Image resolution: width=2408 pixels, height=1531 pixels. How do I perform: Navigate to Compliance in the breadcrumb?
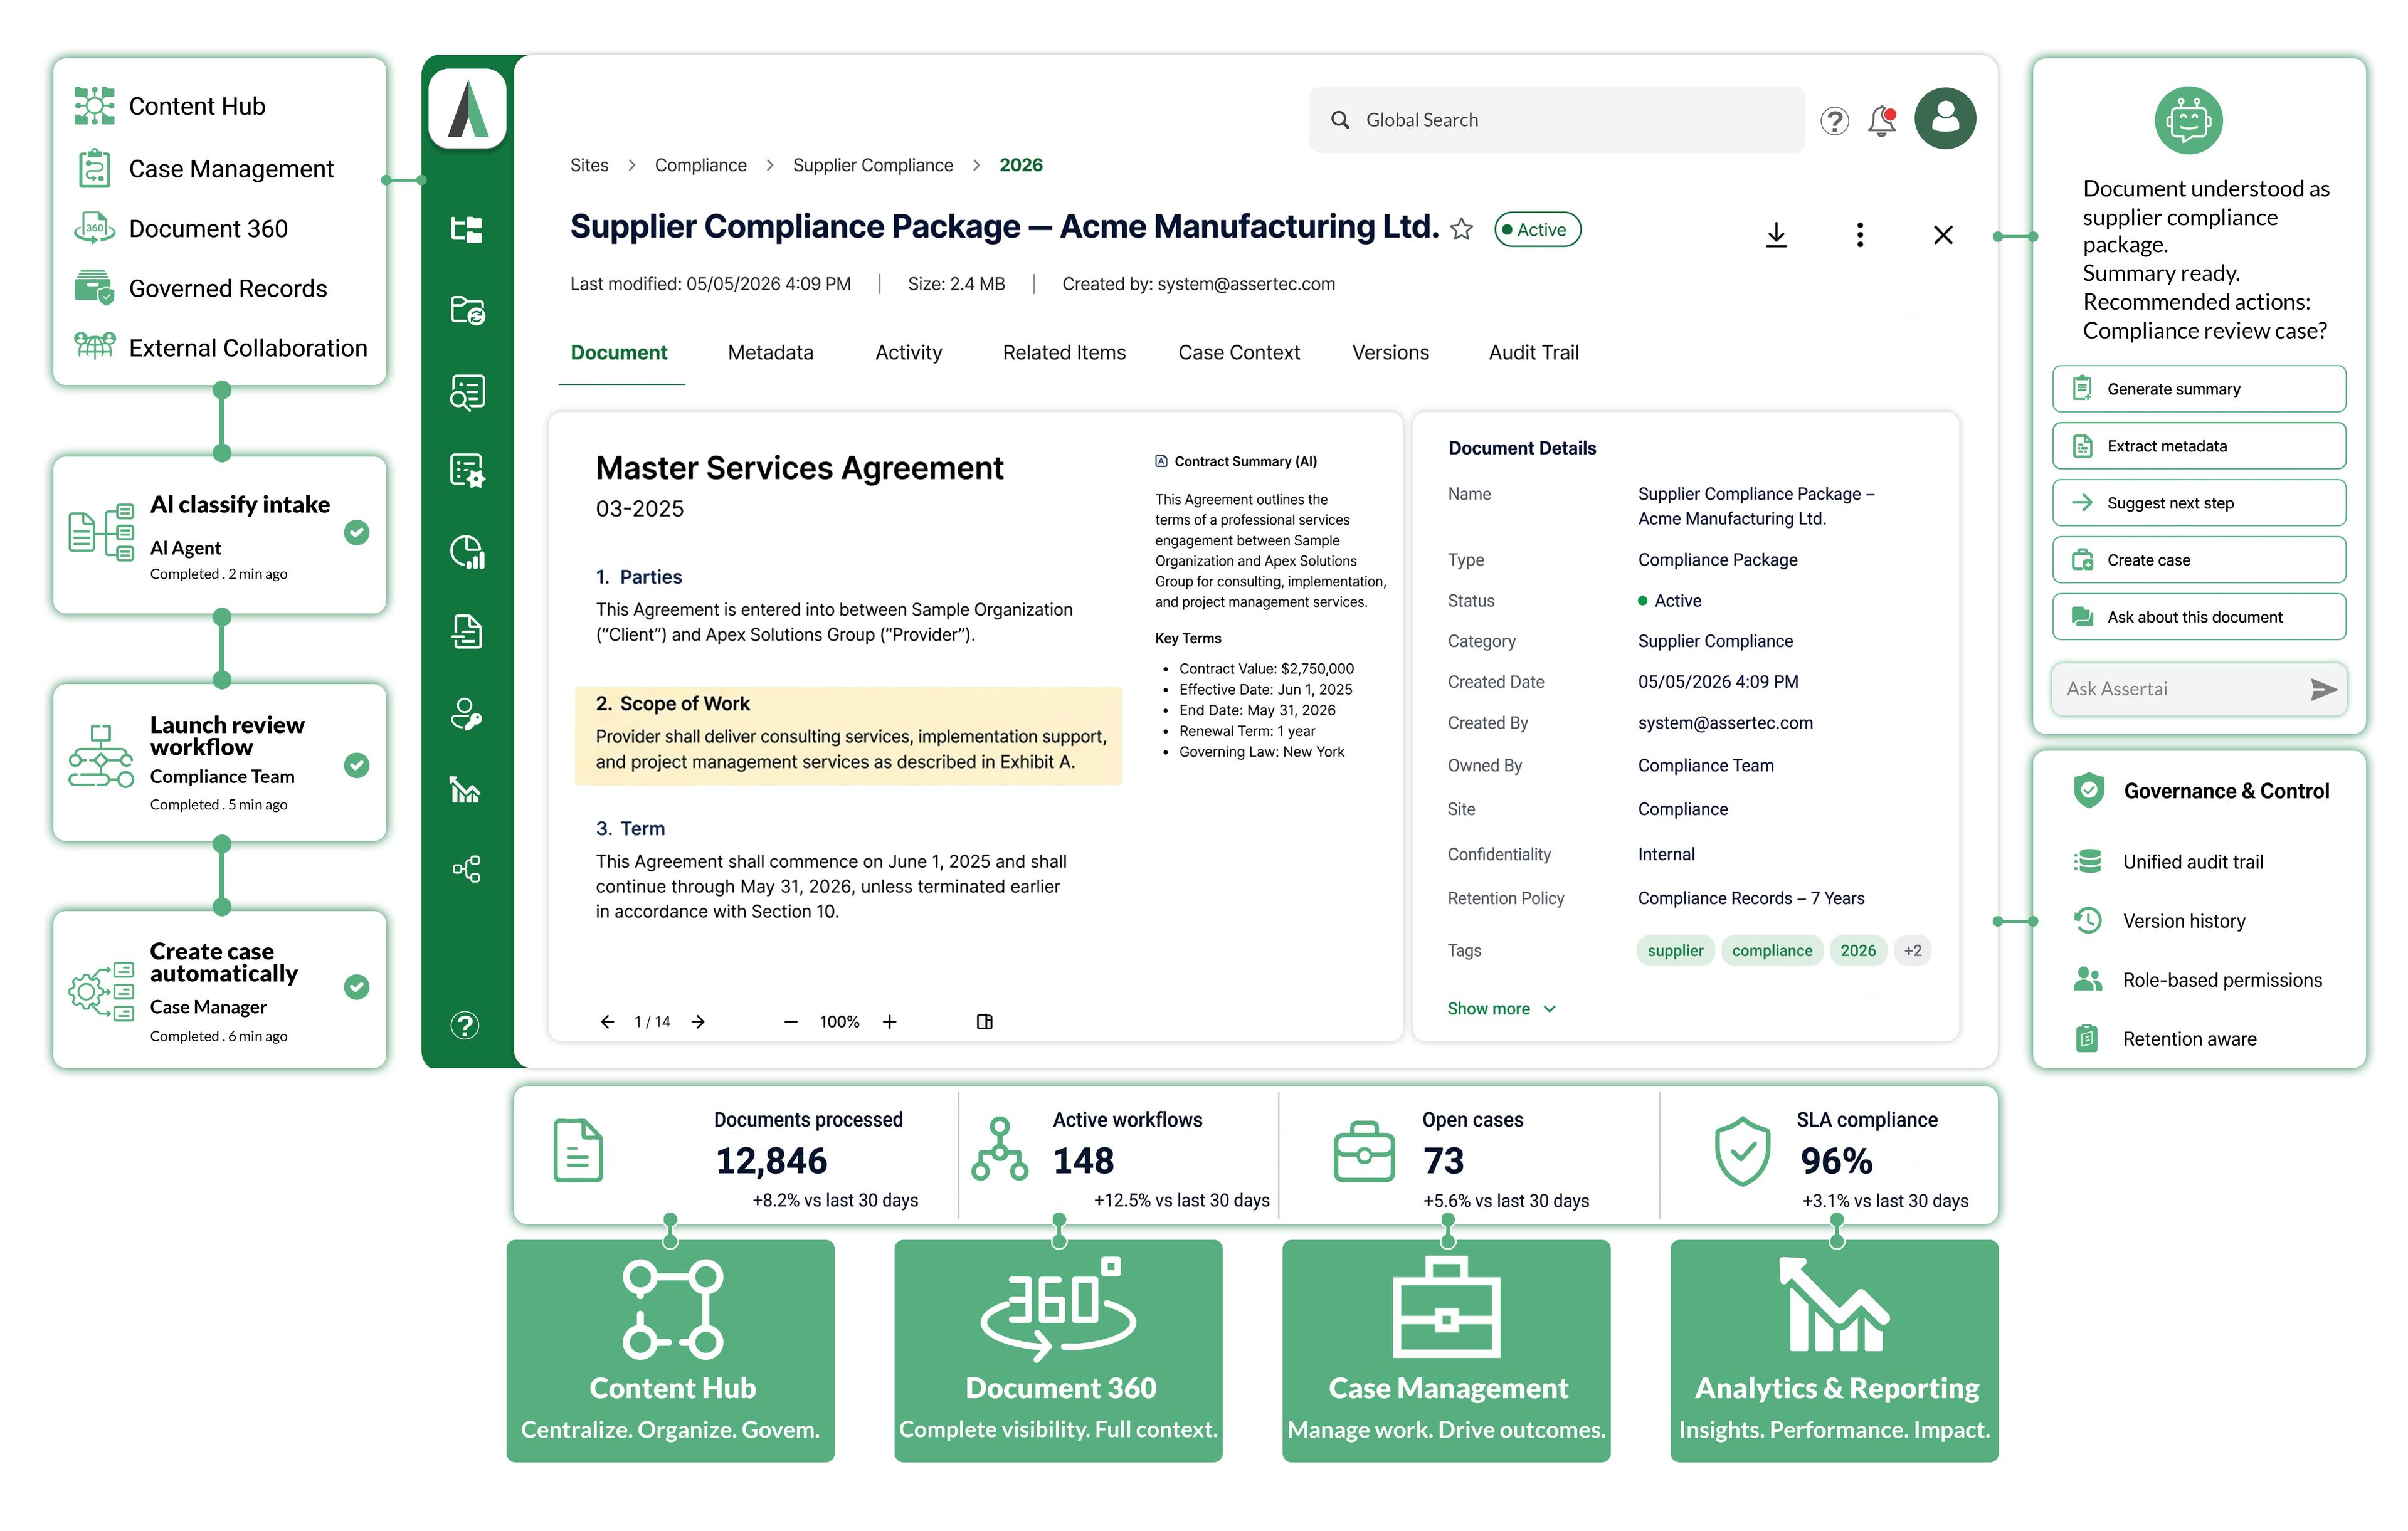pyautogui.click(x=700, y=165)
